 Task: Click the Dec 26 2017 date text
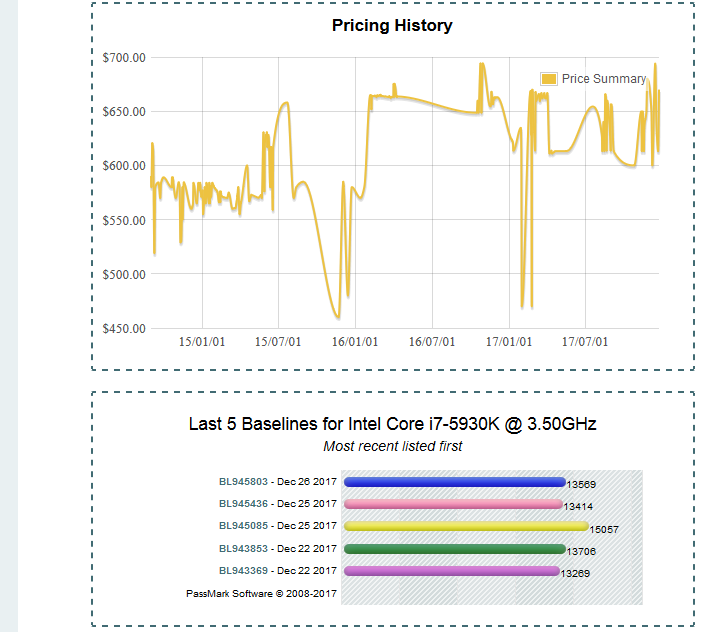click(x=307, y=481)
